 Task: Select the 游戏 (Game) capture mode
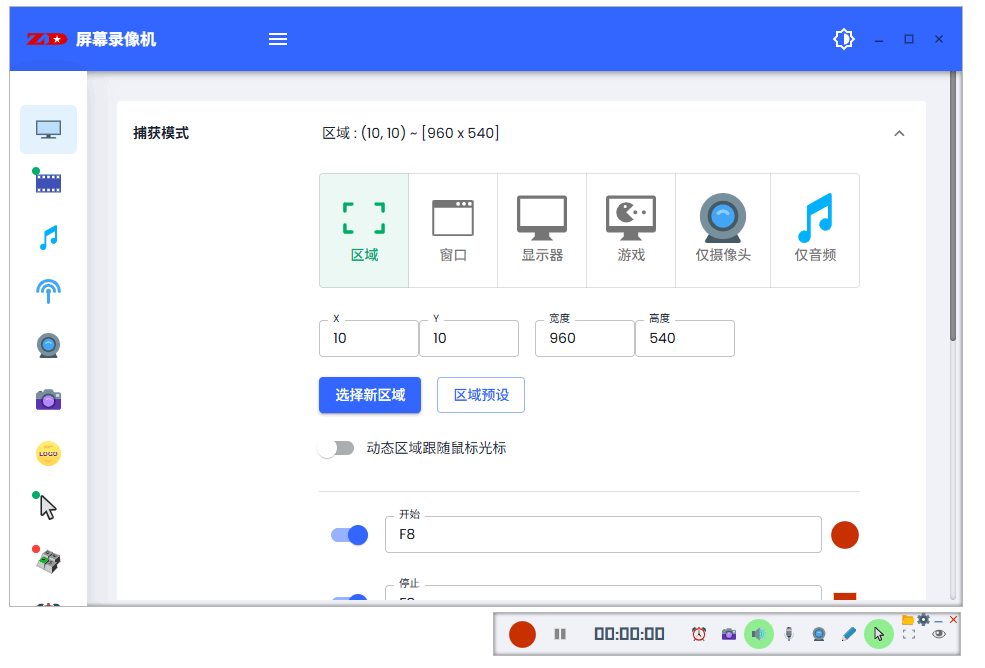coord(630,229)
